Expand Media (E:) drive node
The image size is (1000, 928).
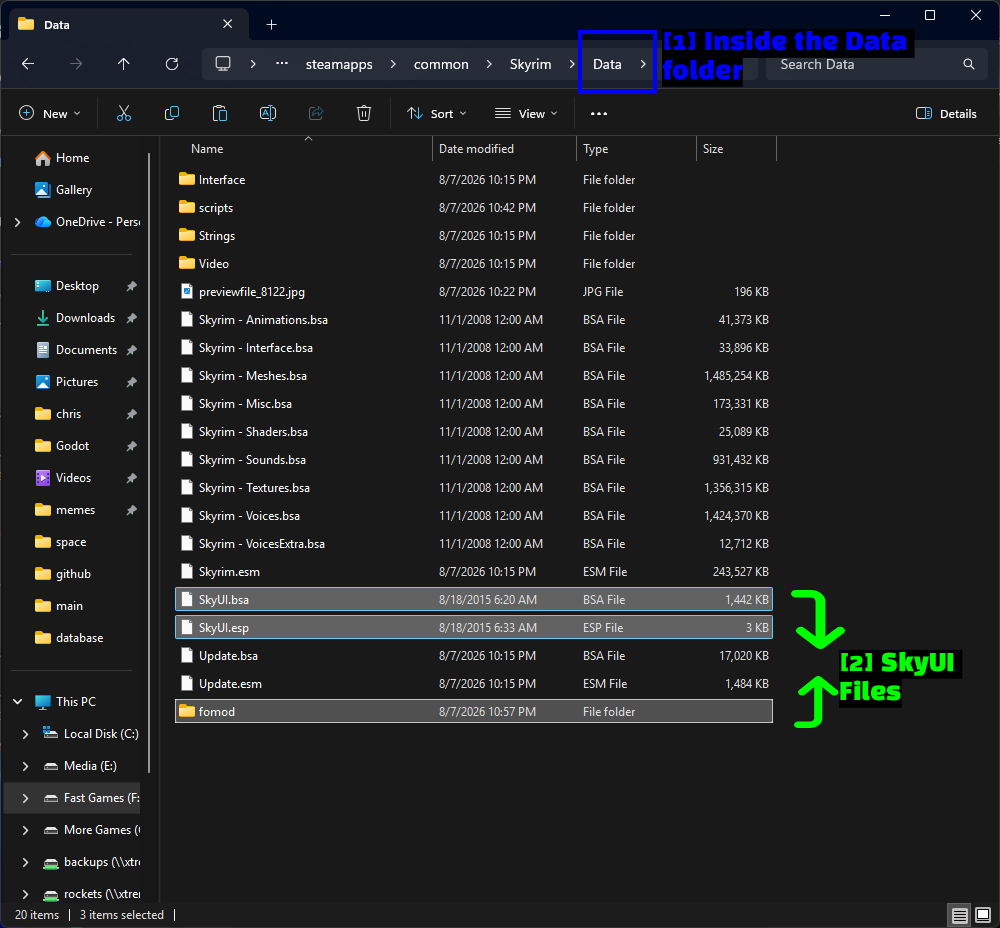(26, 766)
